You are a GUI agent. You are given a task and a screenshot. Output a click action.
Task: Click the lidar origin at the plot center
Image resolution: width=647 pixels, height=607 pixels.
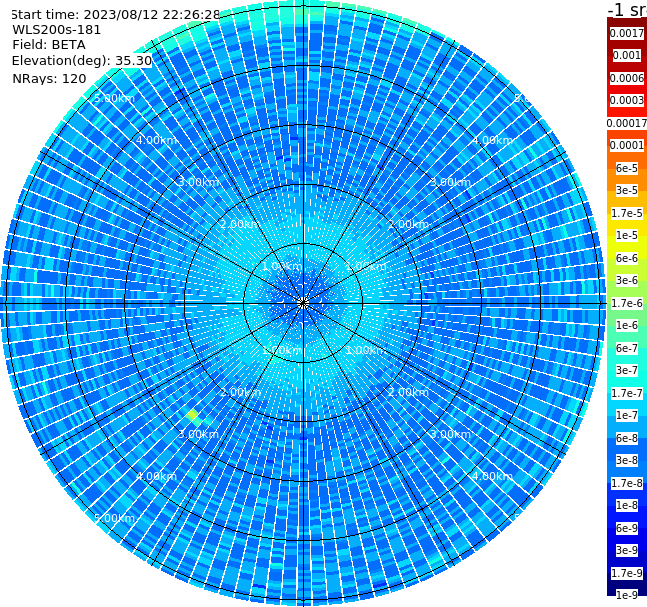[x=303, y=303]
